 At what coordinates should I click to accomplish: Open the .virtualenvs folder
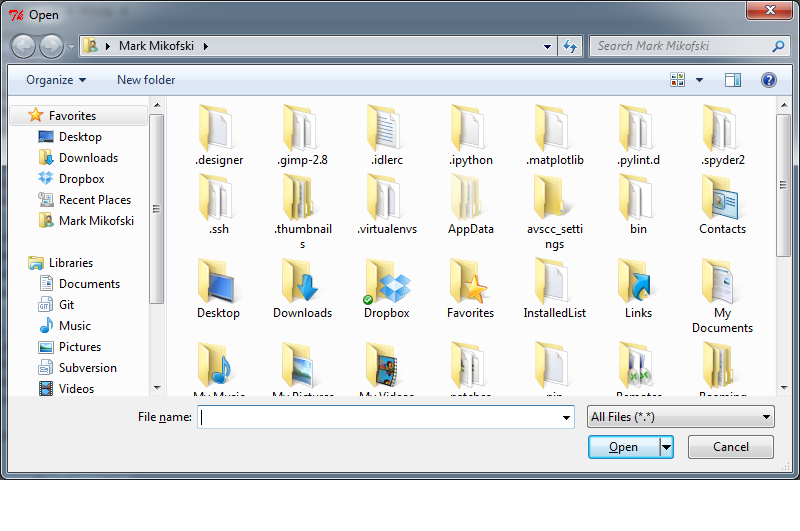(x=387, y=205)
